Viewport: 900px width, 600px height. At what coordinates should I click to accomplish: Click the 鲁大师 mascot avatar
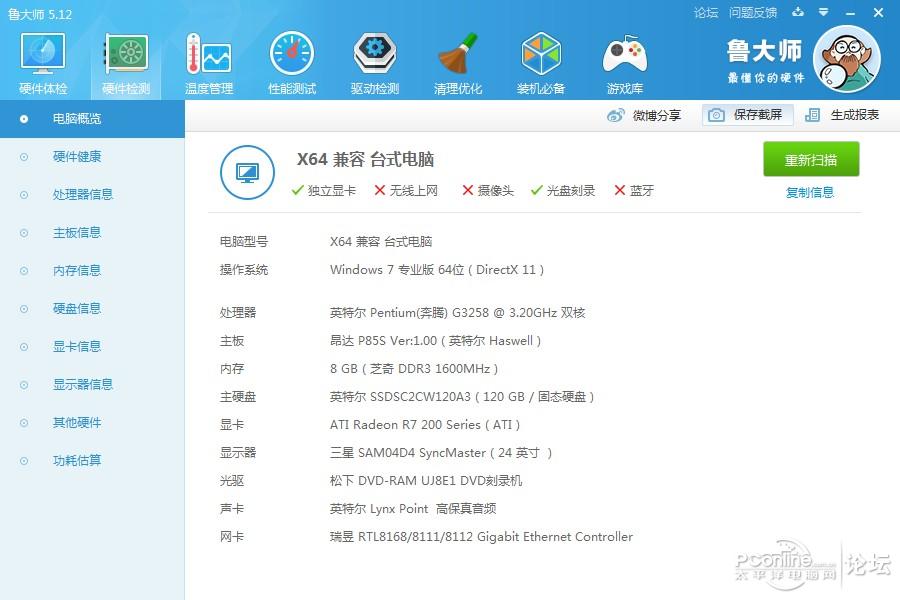pos(847,59)
